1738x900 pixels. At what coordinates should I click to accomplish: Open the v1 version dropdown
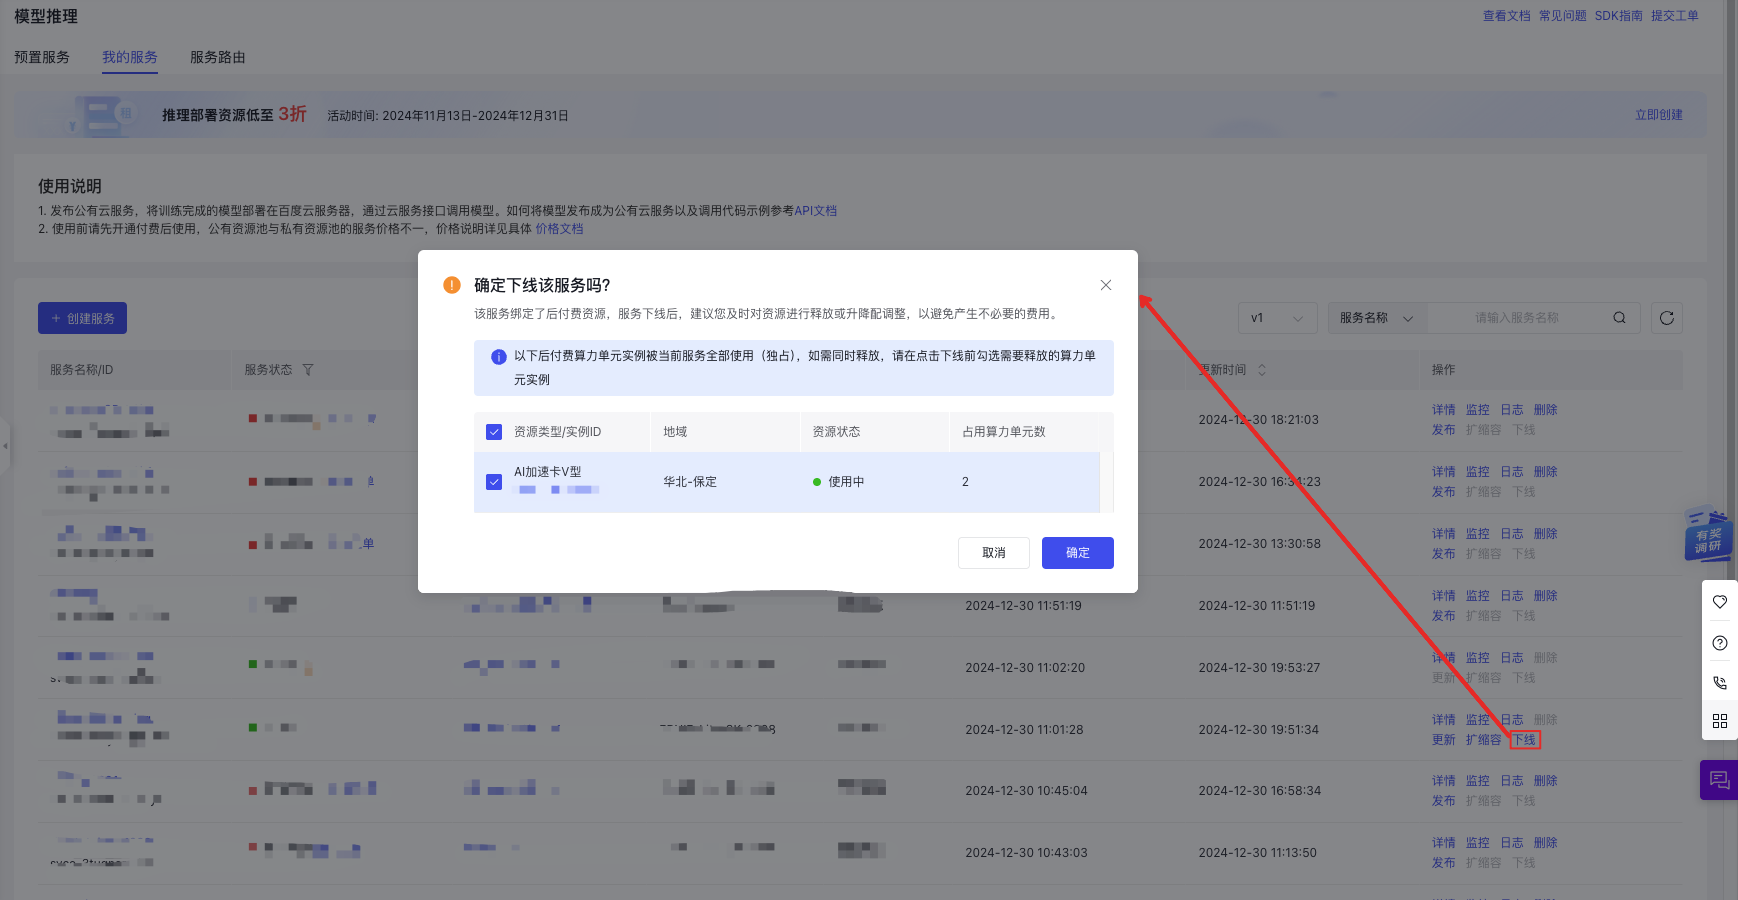(x=1278, y=318)
